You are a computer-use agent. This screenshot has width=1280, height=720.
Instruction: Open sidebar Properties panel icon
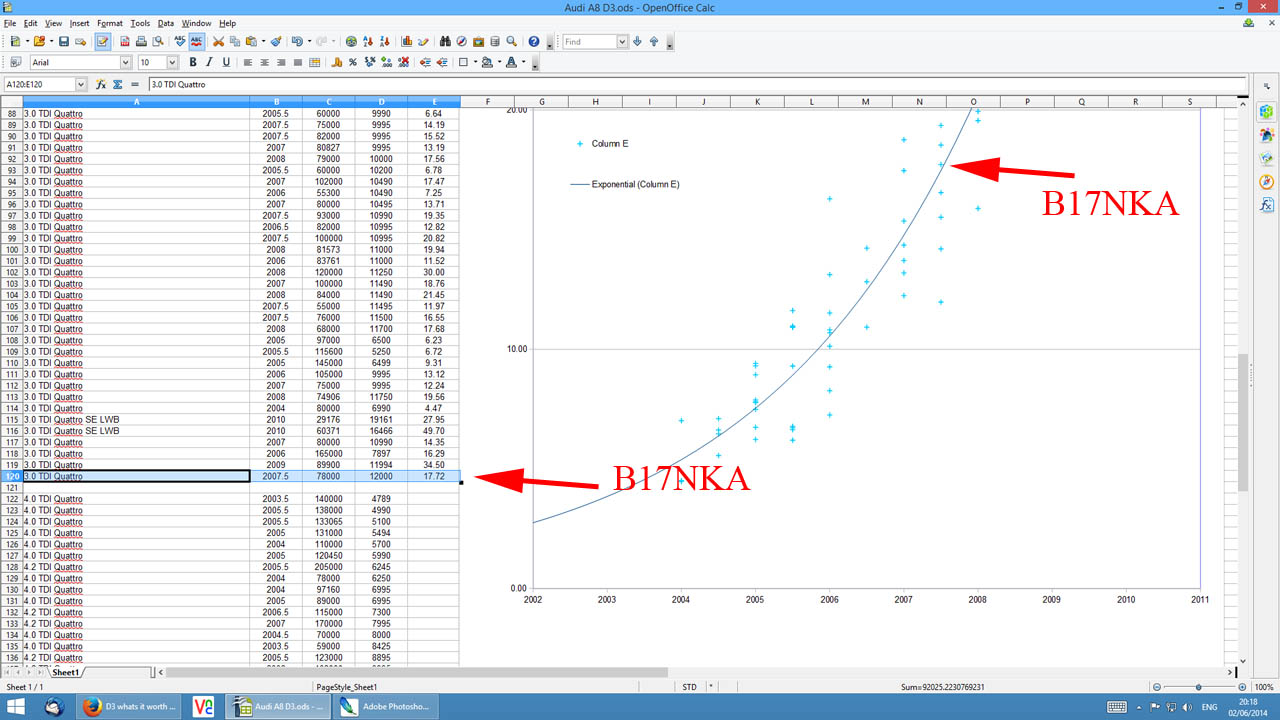pos(1267,111)
